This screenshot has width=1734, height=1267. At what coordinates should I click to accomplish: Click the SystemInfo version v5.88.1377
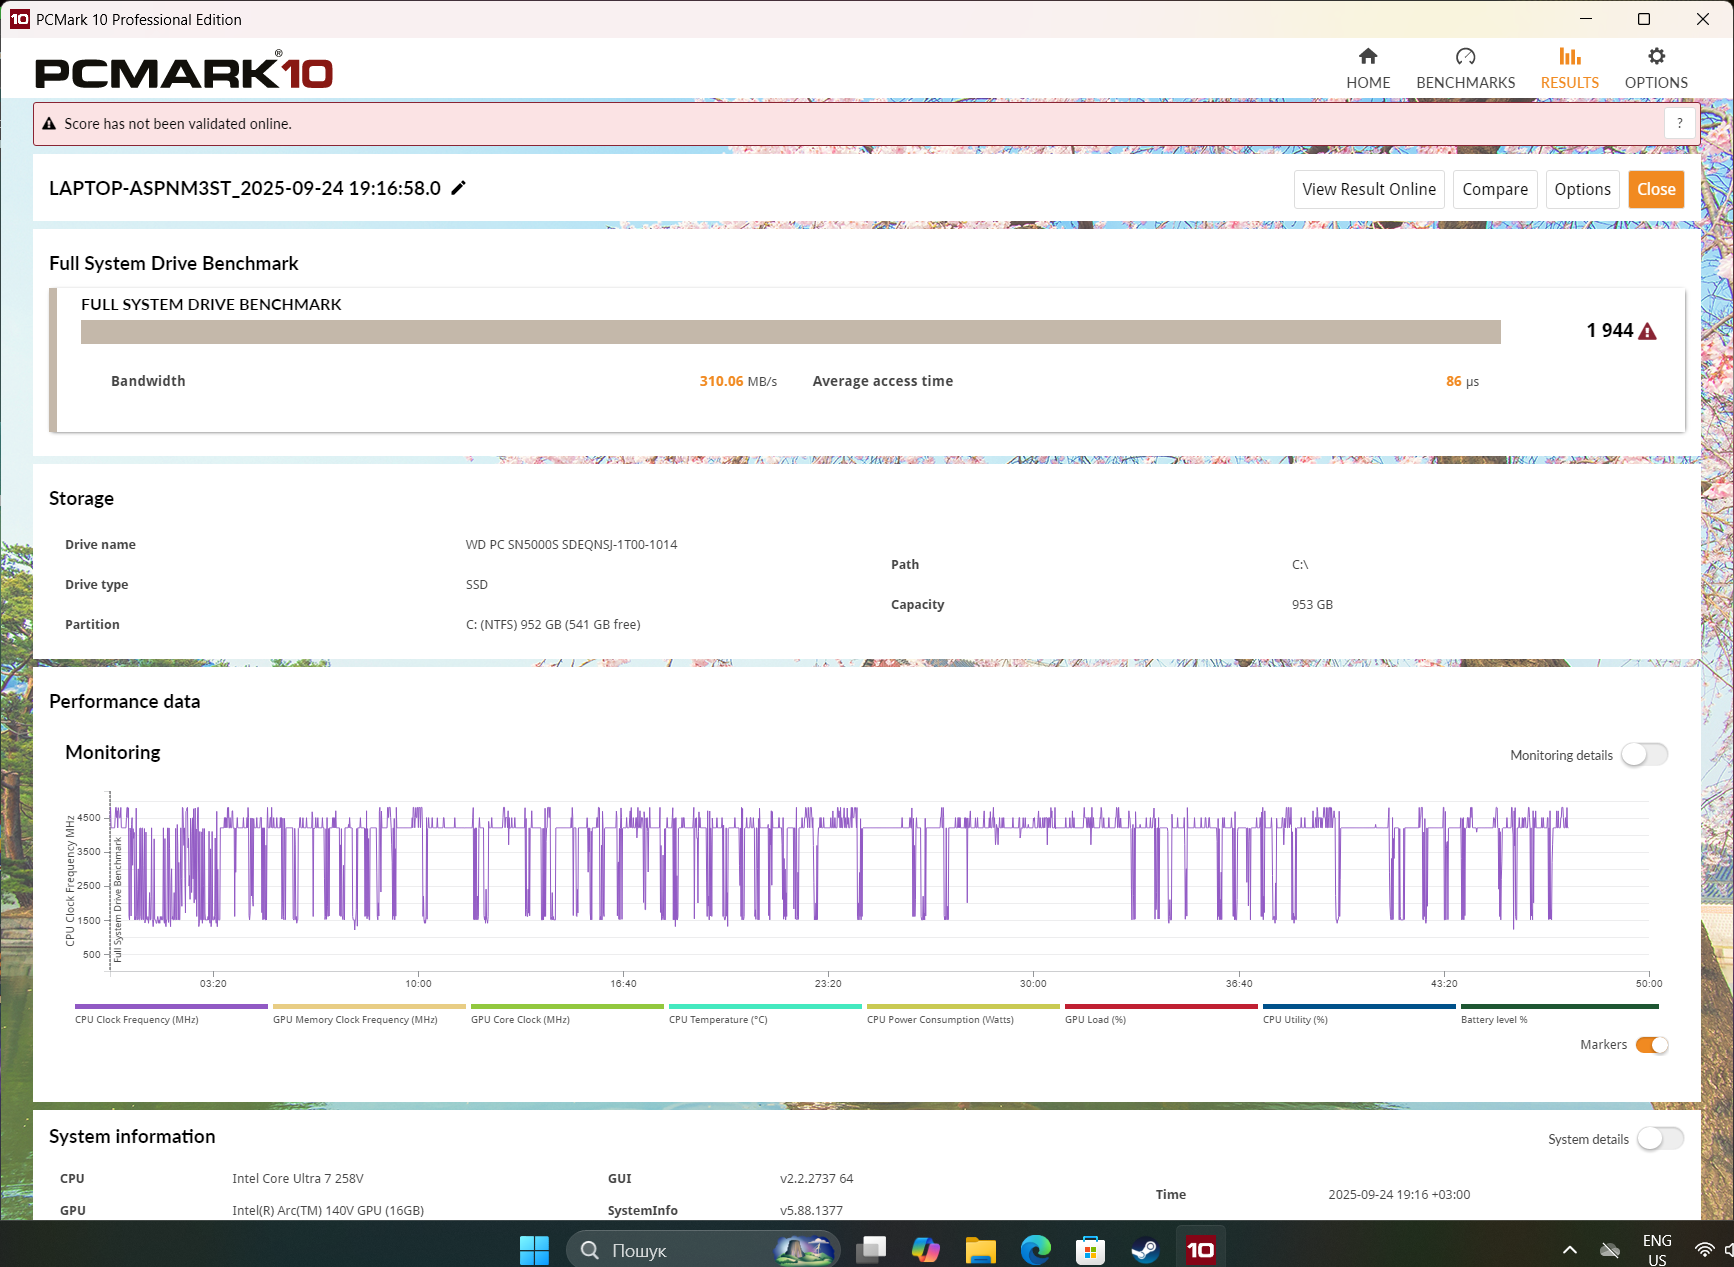point(811,1211)
